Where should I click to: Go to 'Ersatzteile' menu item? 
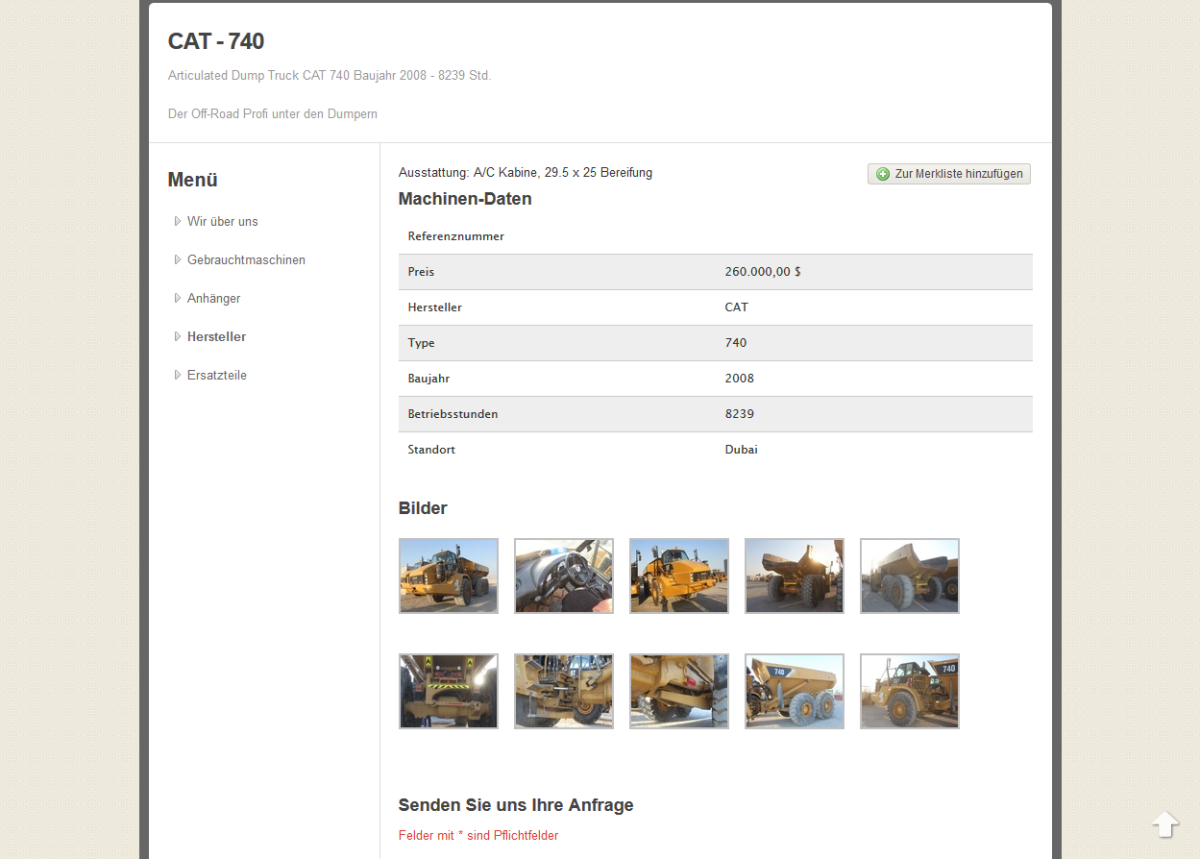tap(217, 375)
